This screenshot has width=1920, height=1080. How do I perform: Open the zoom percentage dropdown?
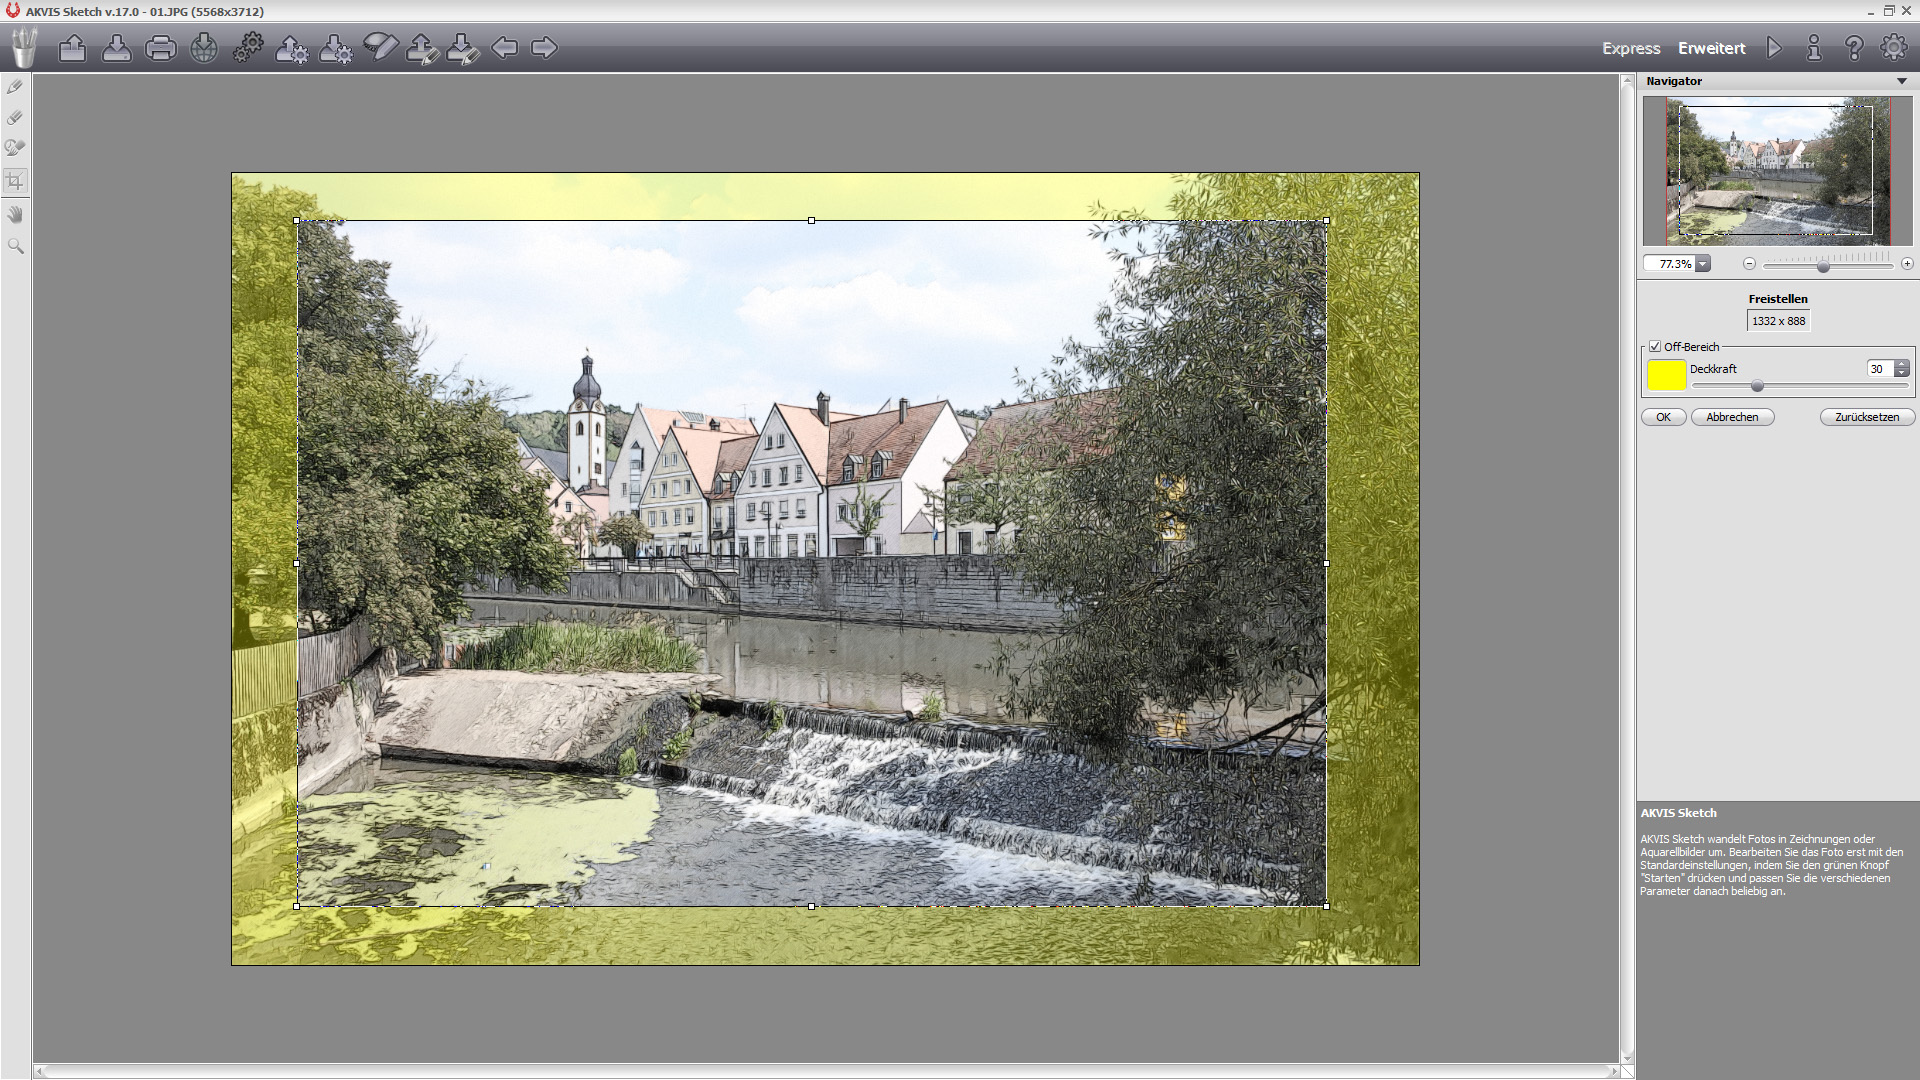[1703, 264]
